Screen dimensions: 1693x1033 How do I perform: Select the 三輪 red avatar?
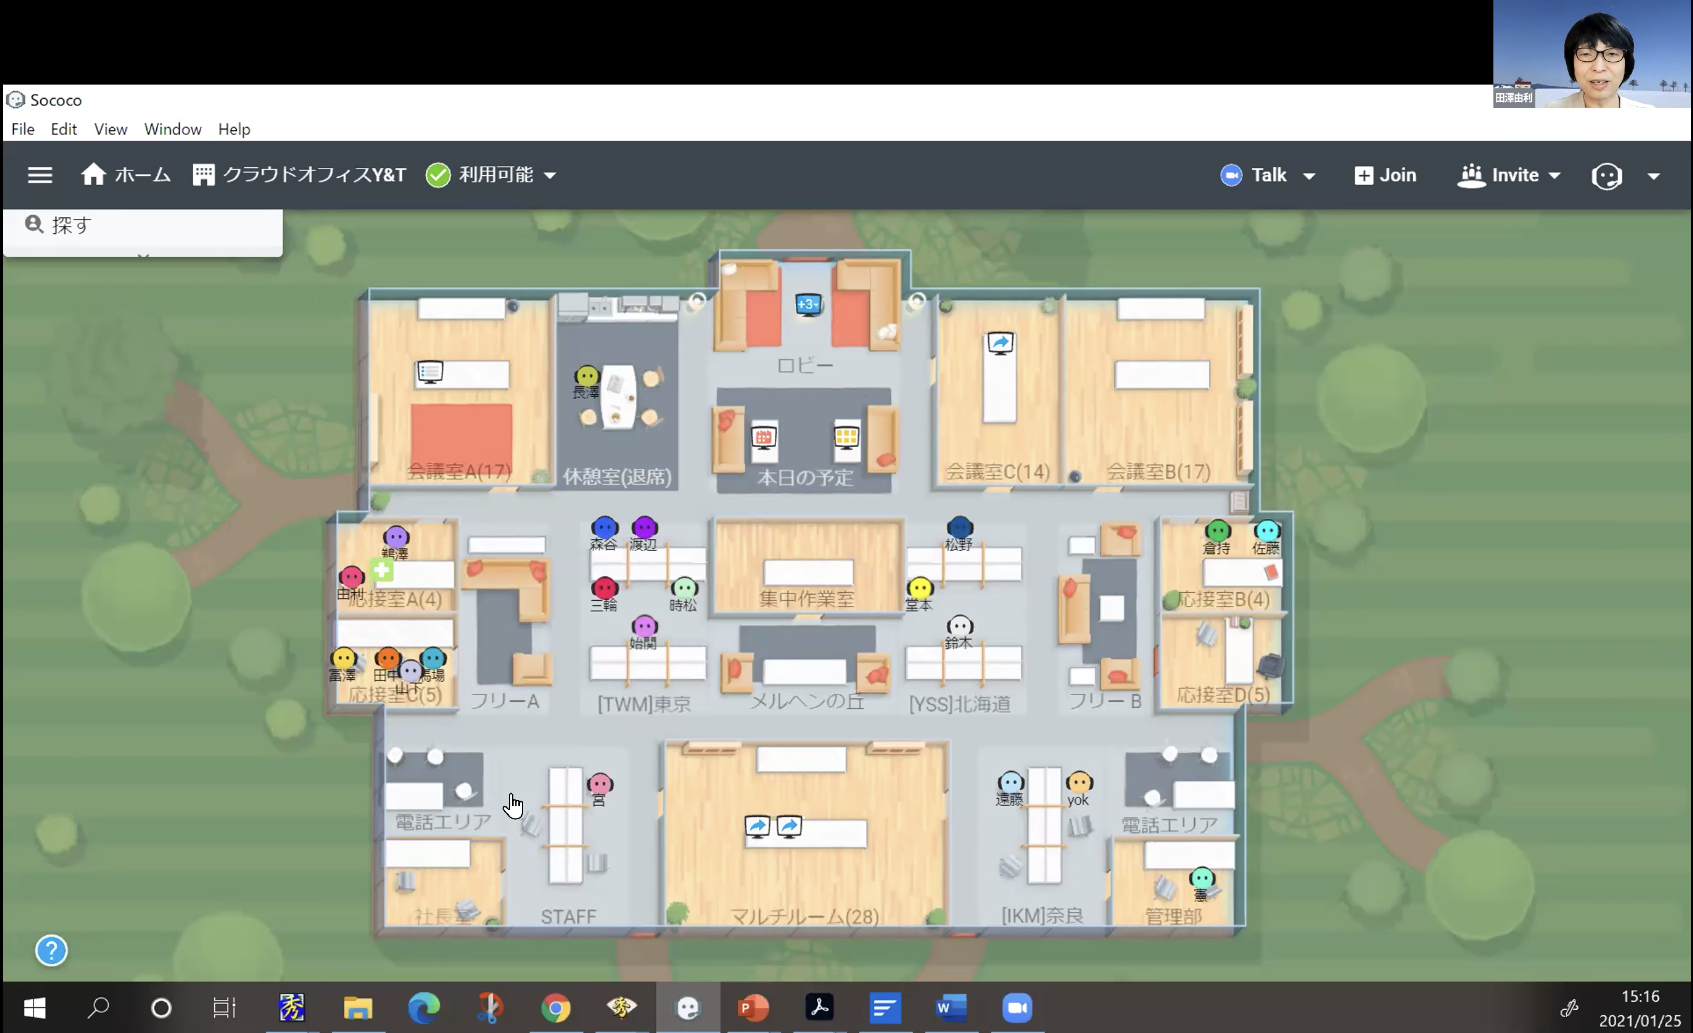pyautogui.click(x=604, y=589)
